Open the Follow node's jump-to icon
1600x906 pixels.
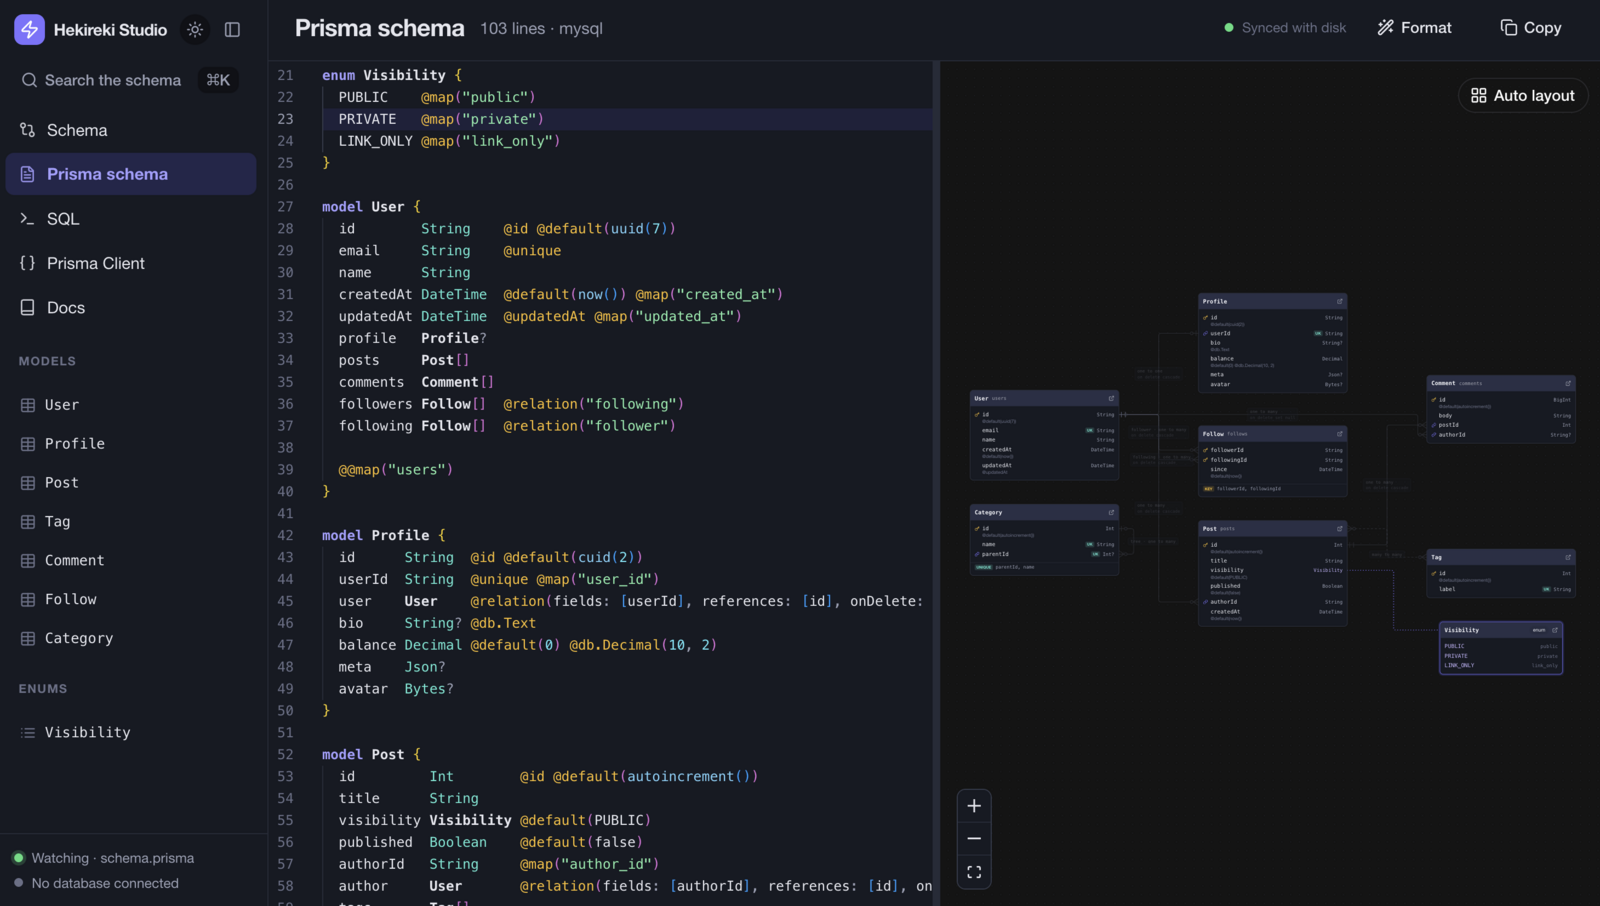coord(1340,434)
